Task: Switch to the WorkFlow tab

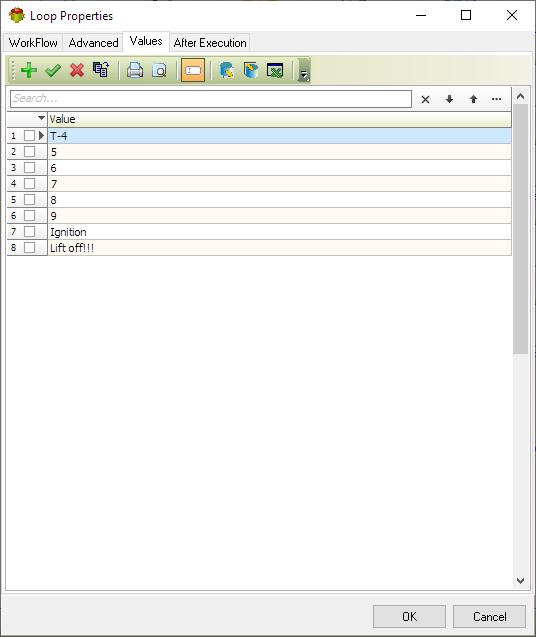Action: pos(33,43)
